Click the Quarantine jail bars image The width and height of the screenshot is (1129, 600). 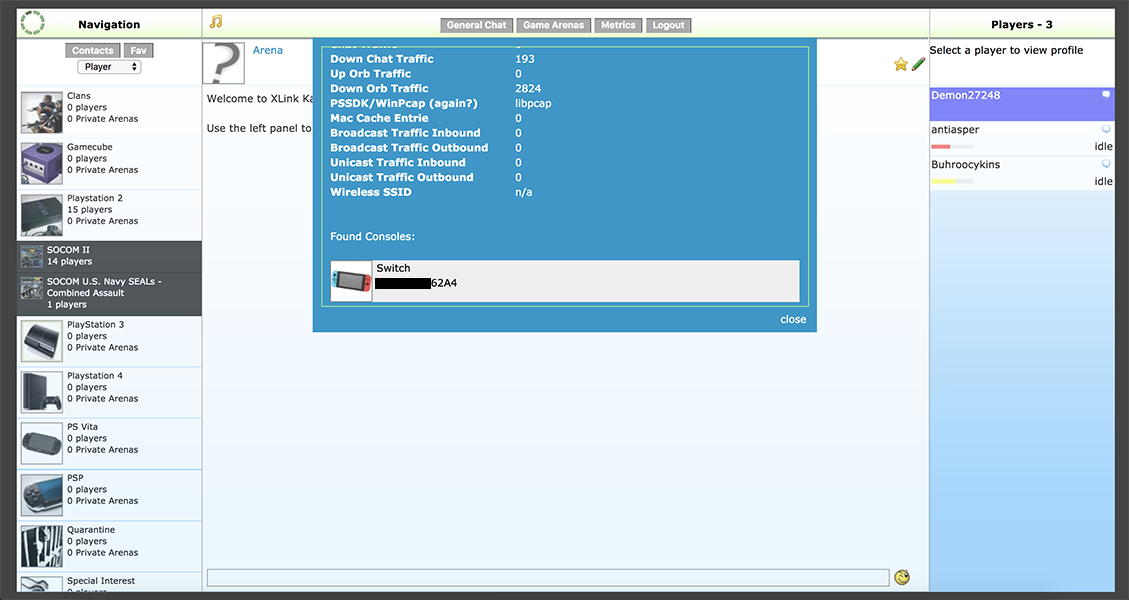pyautogui.click(x=42, y=547)
